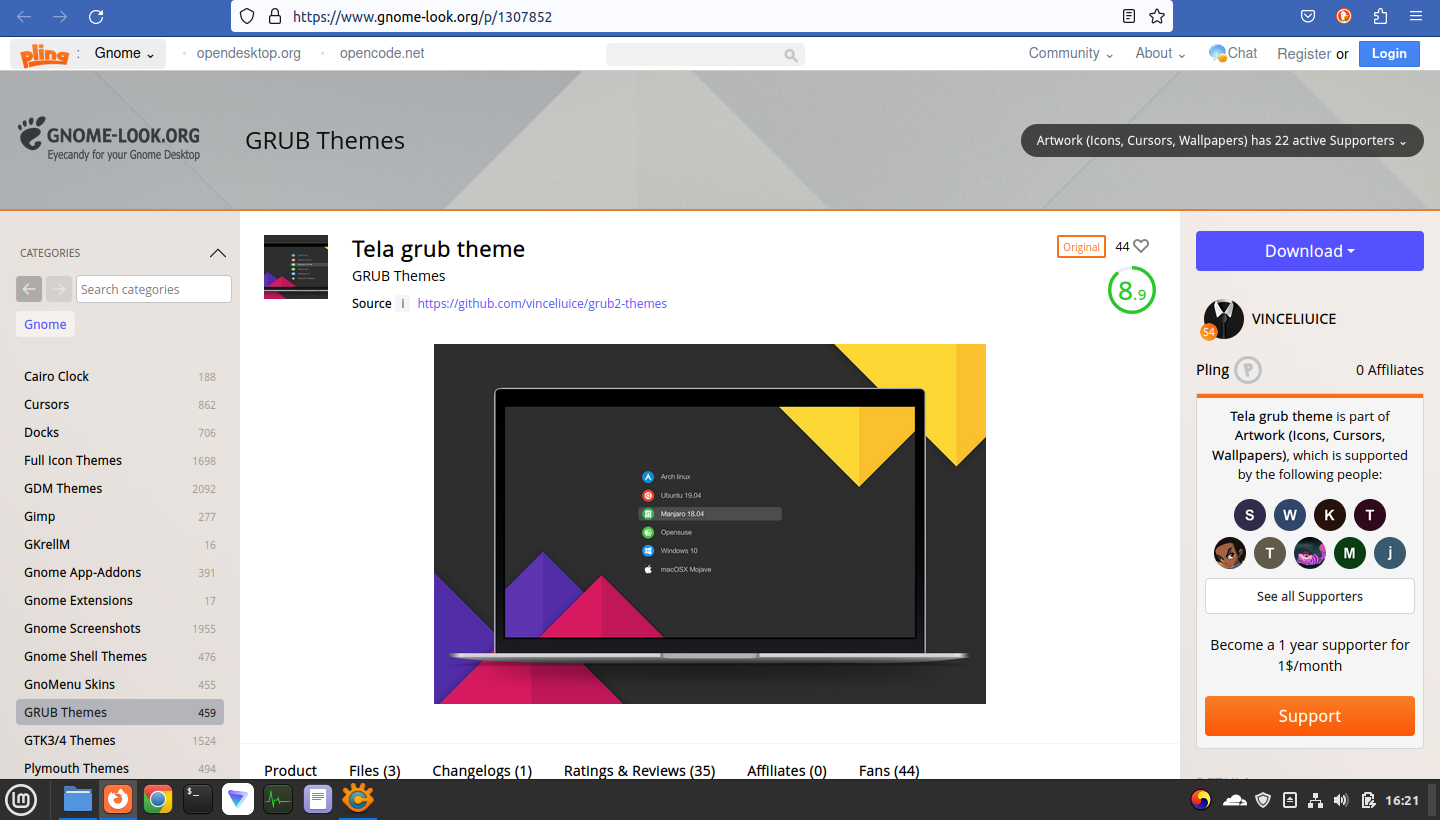Visit the opencode.net link
The height and width of the screenshot is (820, 1440).
382,53
